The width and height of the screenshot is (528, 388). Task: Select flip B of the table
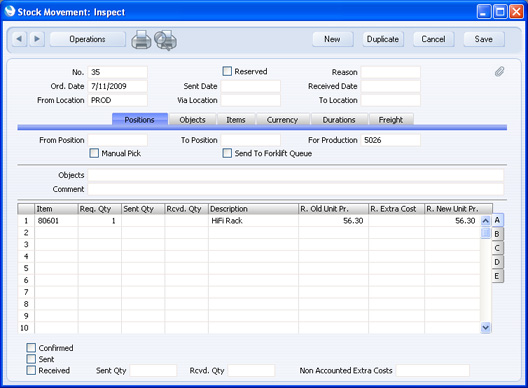click(x=497, y=234)
